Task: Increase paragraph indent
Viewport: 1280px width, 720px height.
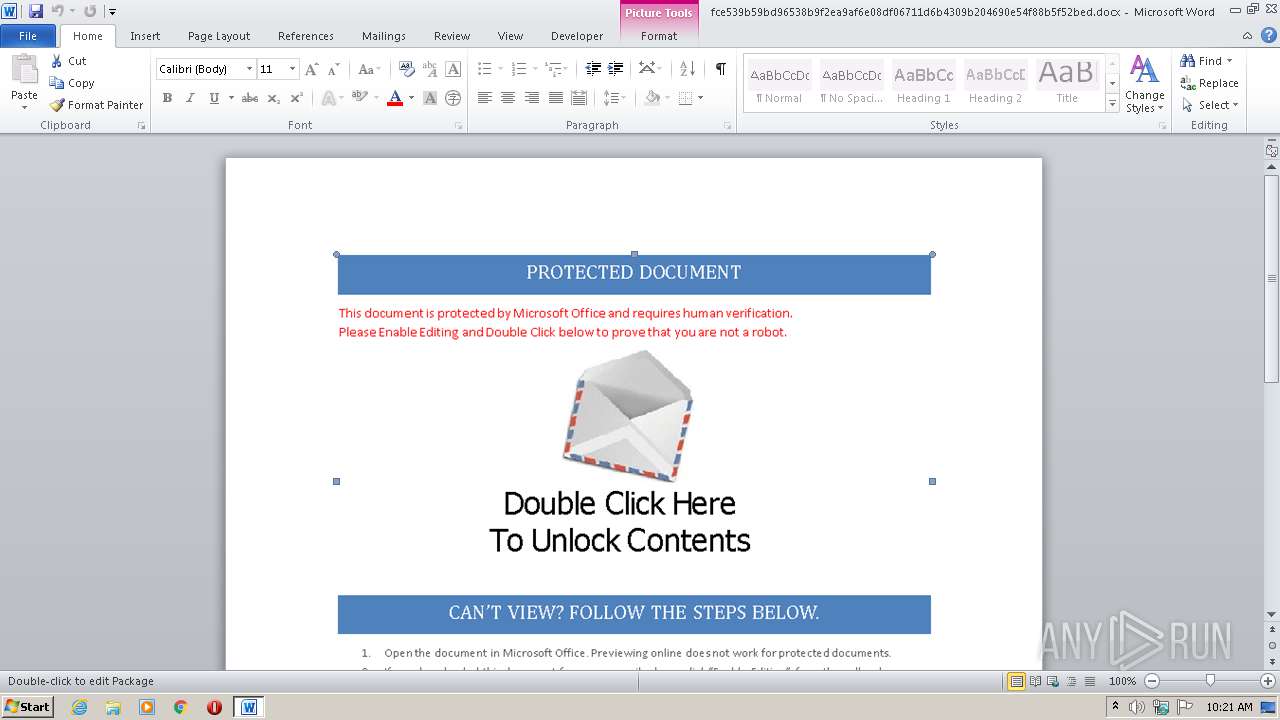Action: coord(616,69)
